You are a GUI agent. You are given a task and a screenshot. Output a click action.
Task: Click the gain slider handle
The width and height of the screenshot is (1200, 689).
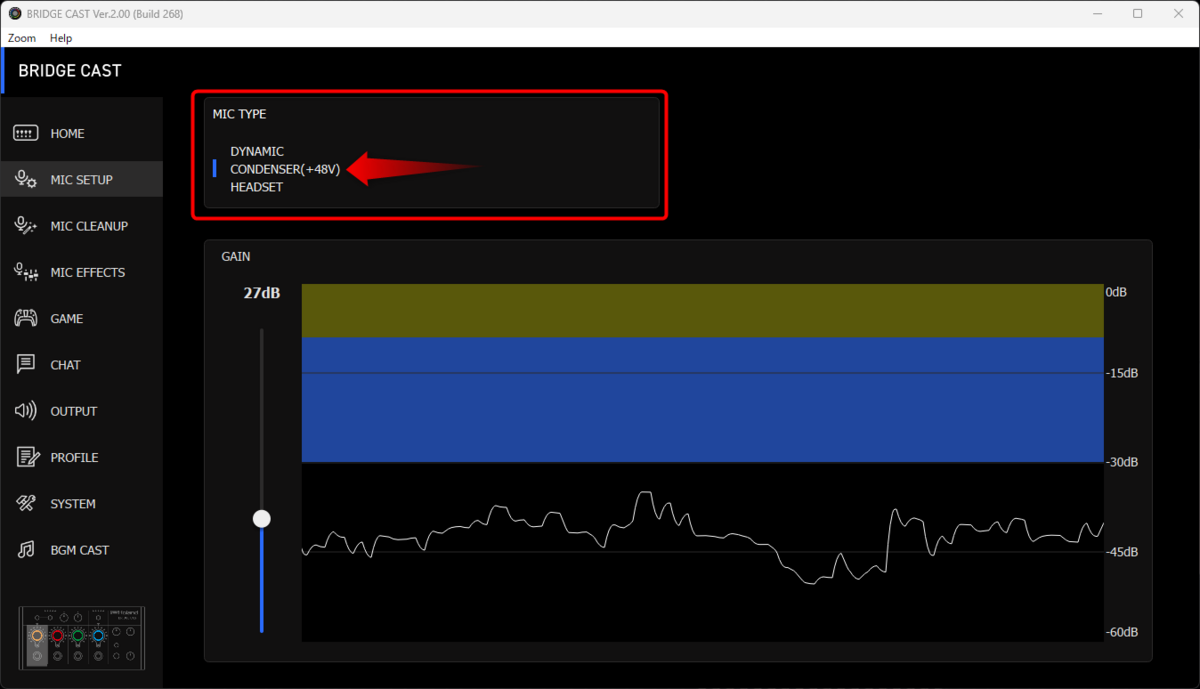262,518
